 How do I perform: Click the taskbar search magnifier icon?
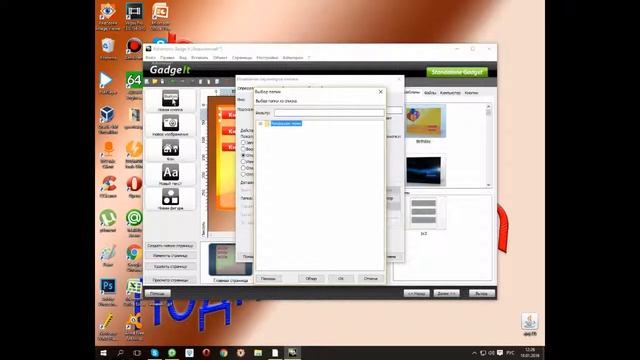click(x=120, y=353)
